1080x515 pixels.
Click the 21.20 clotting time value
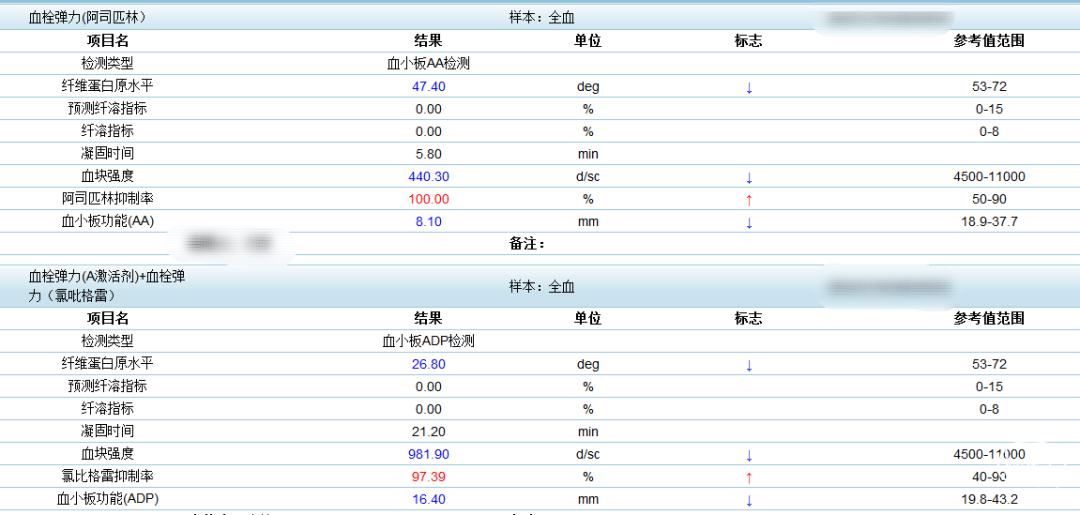click(x=428, y=432)
